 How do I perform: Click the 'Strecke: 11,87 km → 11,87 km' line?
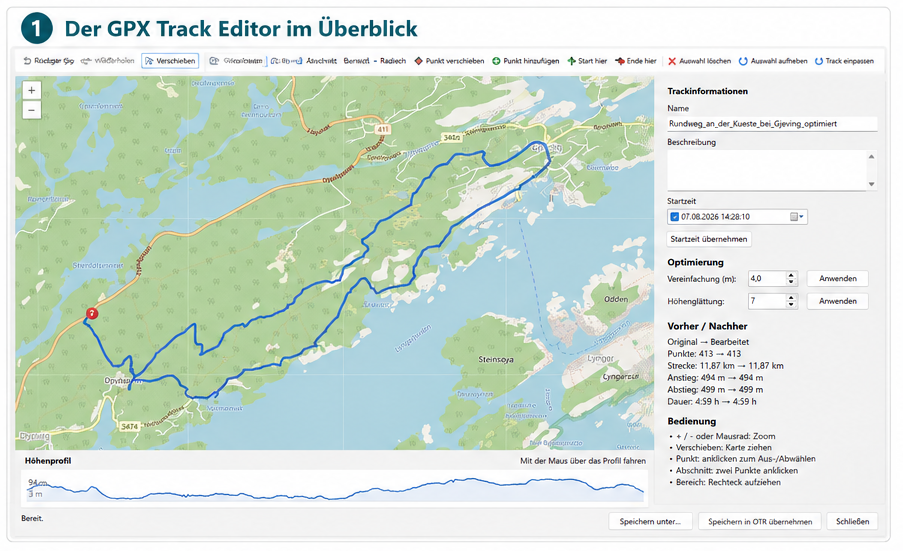(725, 366)
